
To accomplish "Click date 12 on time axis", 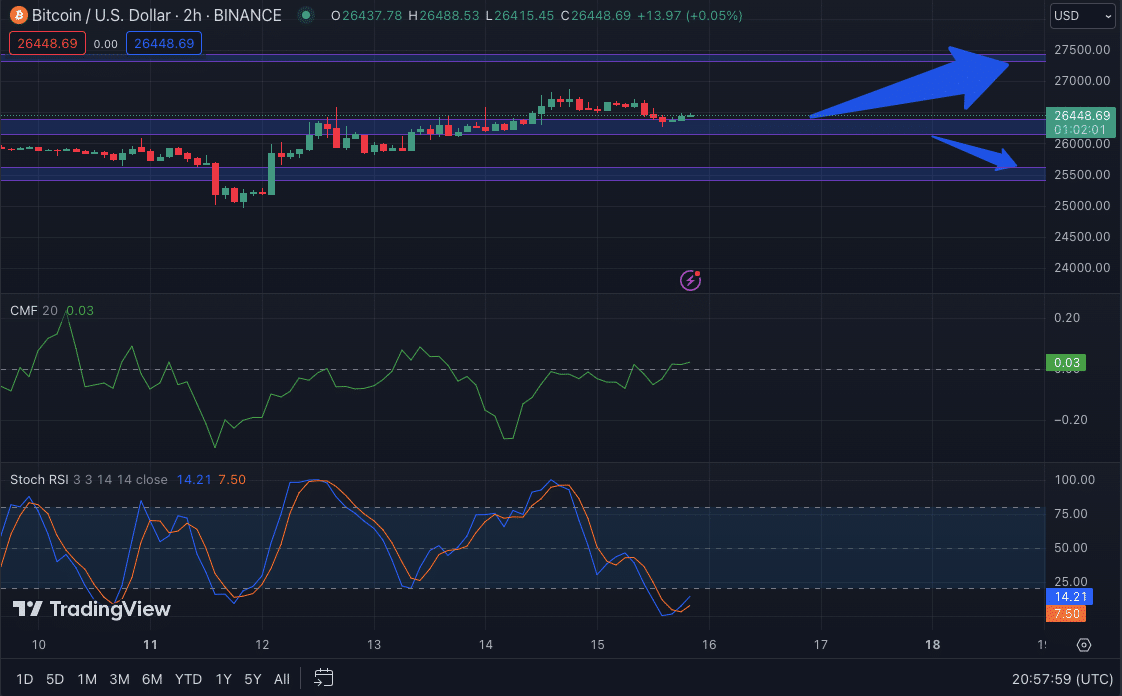I will [x=263, y=644].
